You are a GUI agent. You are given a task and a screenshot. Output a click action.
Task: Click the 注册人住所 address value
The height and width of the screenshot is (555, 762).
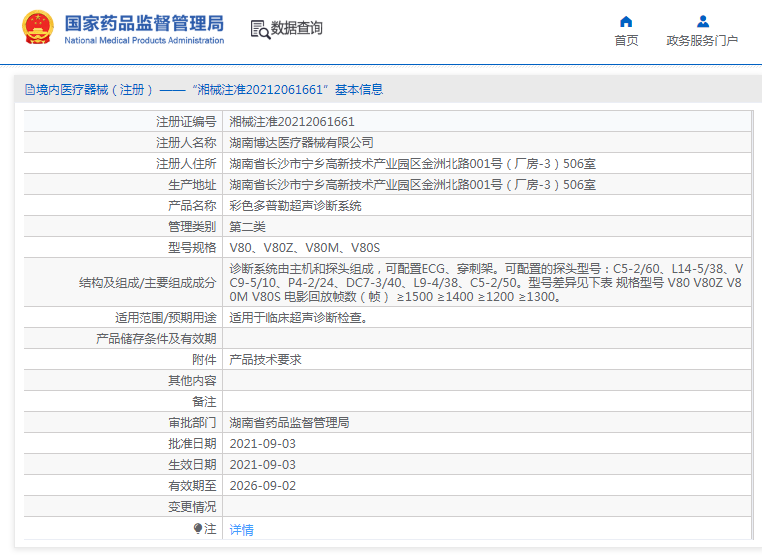pyautogui.click(x=413, y=163)
